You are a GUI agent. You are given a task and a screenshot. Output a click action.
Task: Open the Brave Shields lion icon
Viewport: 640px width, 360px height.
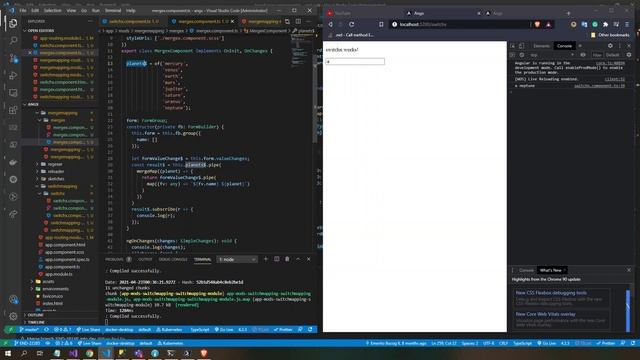tap(537, 24)
